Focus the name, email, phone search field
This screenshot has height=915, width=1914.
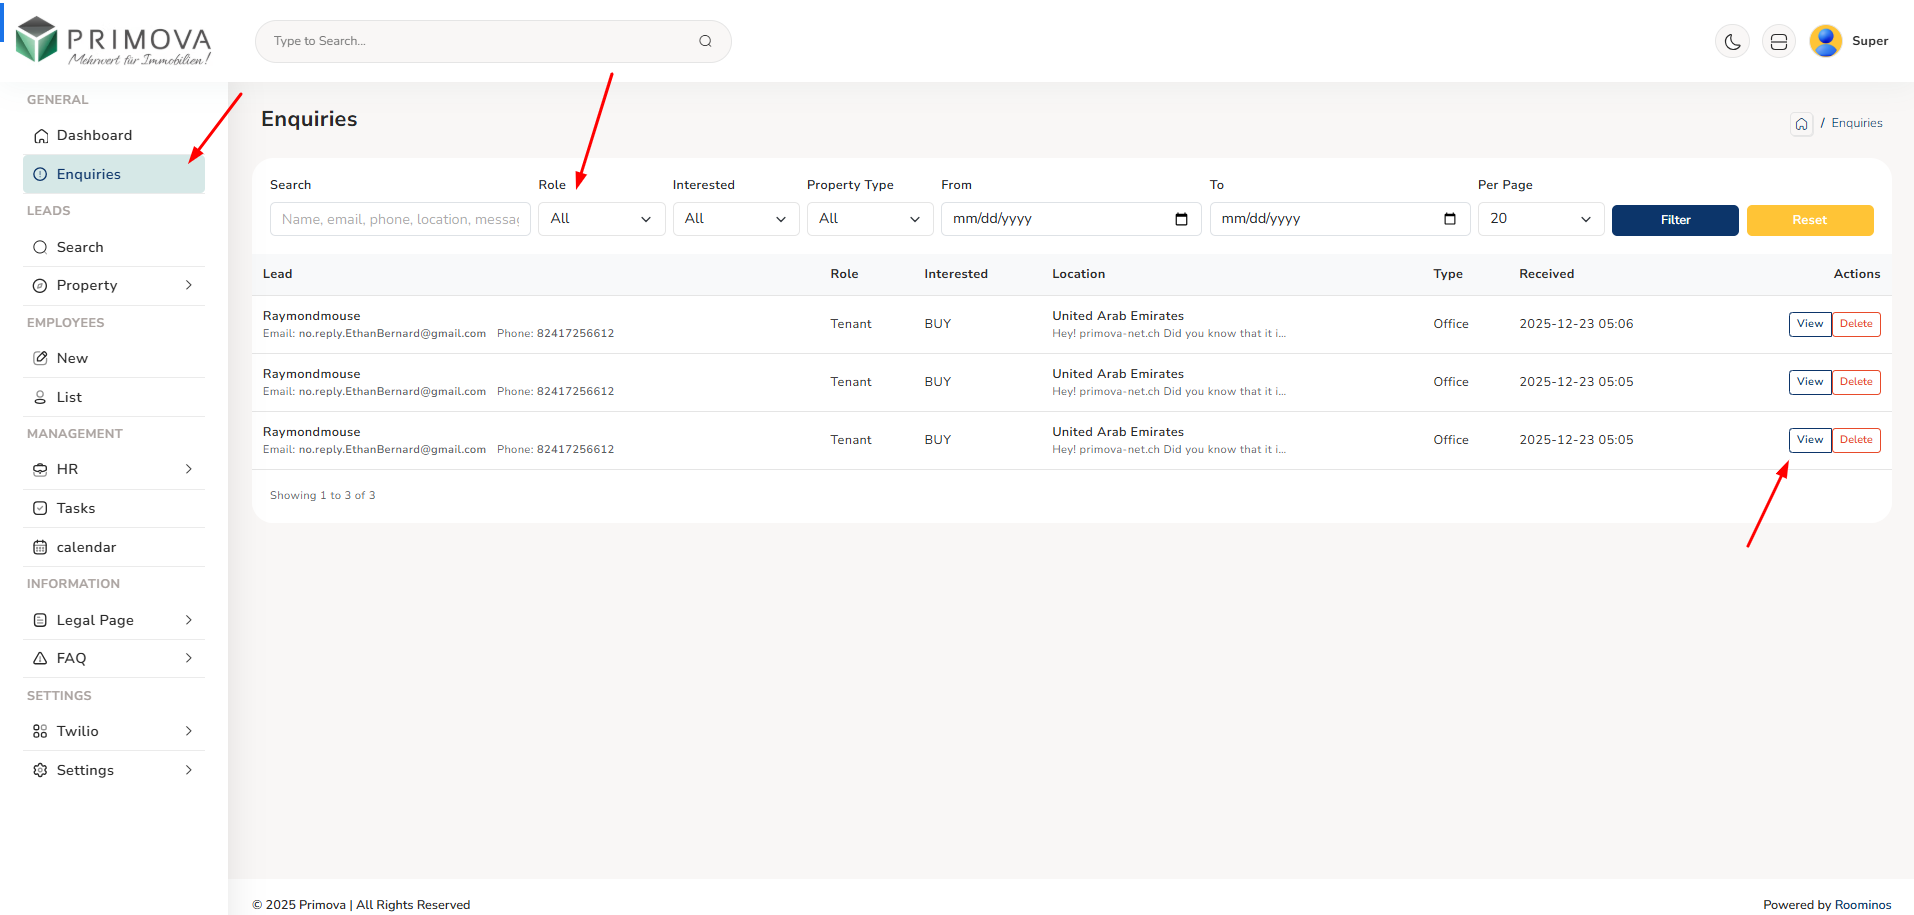click(400, 219)
